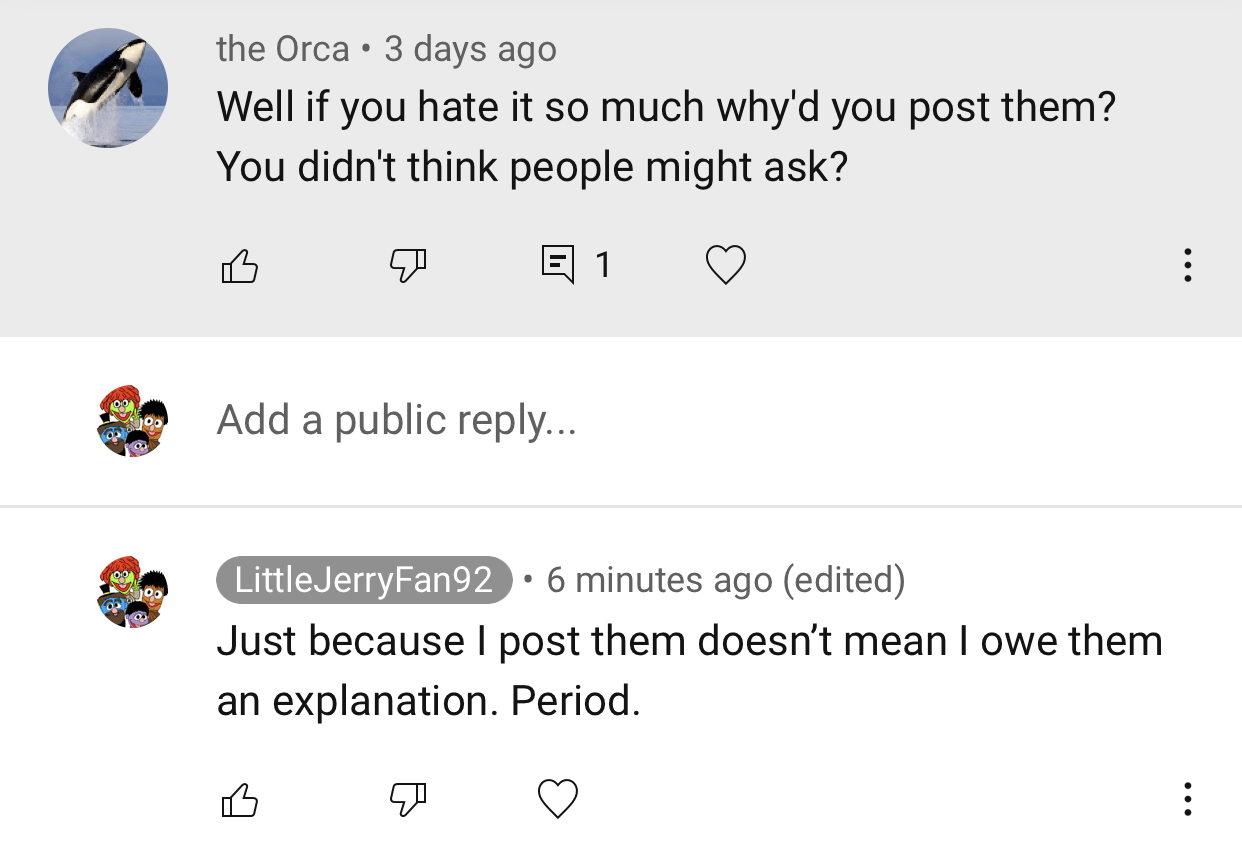Open the '3 days ago' timestamp link
1242x854 pixels.
point(470,49)
